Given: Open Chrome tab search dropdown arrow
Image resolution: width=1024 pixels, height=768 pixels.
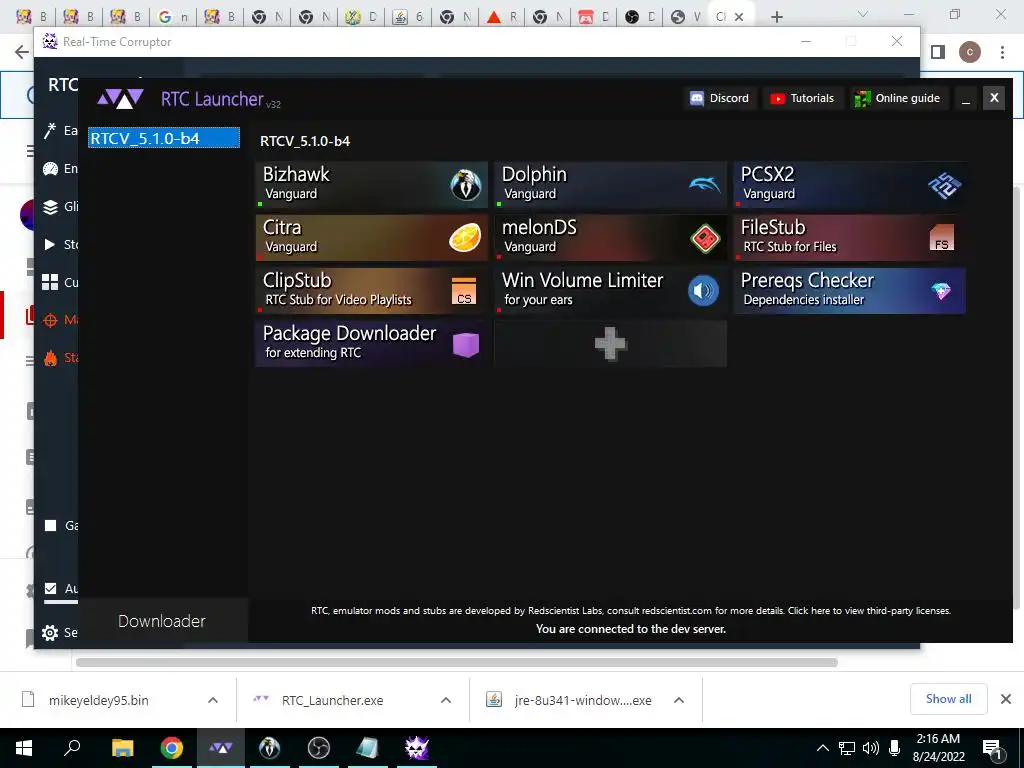Looking at the screenshot, I should (863, 14).
